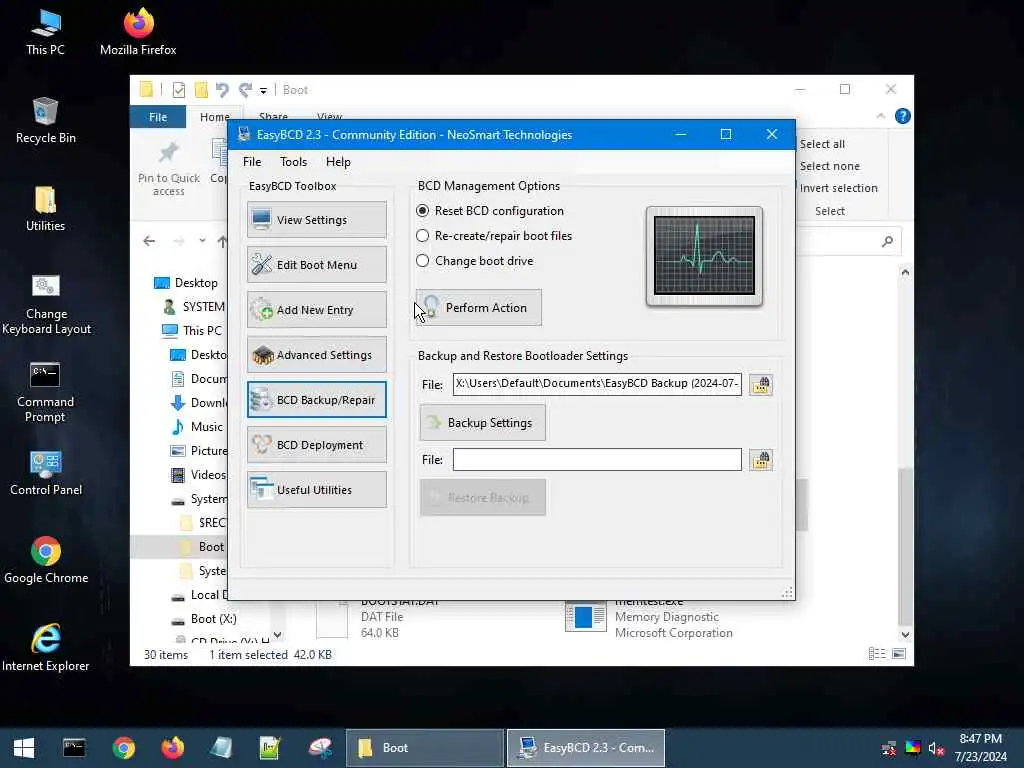Click the empty restore file field
The height and width of the screenshot is (768, 1024).
click(x=597, y=459)
